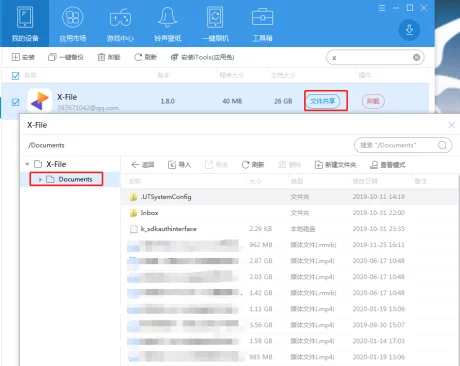
Task: Click the 1.11 GB file size cell
Action: (x=261, y=309)
